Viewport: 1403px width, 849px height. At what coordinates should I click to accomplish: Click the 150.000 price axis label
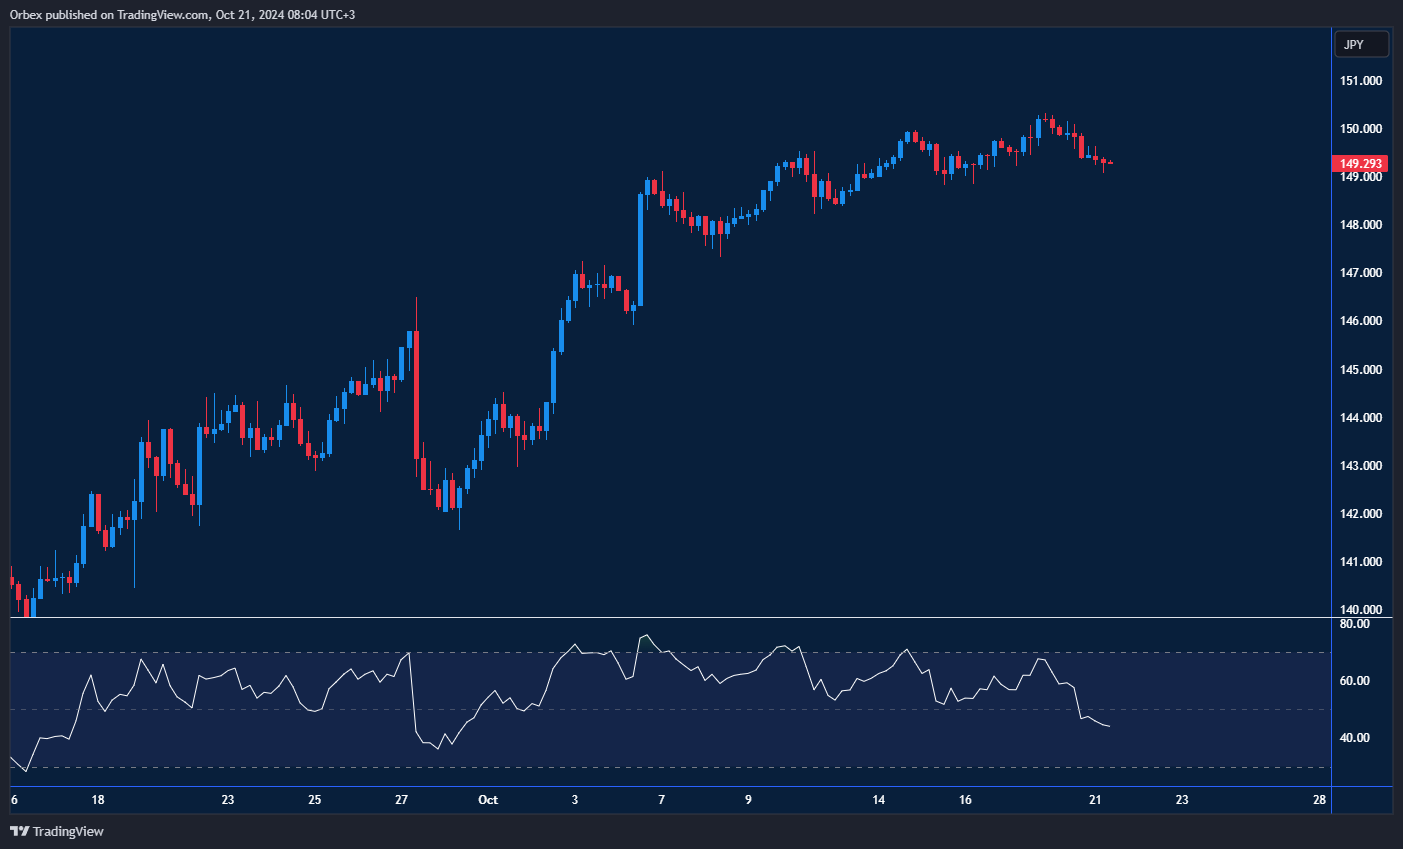tap(1361, 129)
